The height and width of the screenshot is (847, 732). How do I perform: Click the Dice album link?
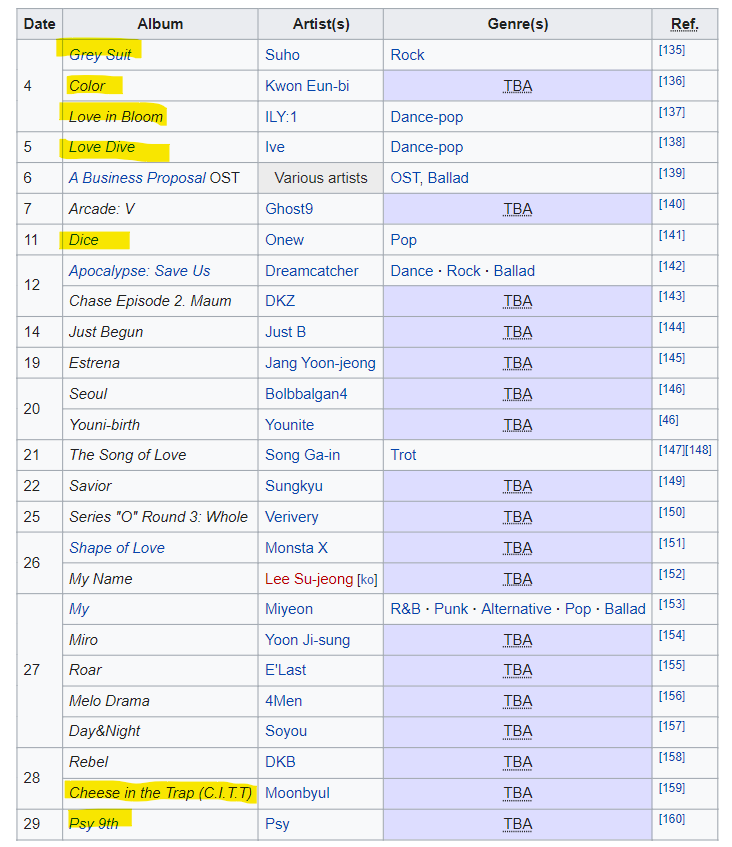(x=84, y=240)
